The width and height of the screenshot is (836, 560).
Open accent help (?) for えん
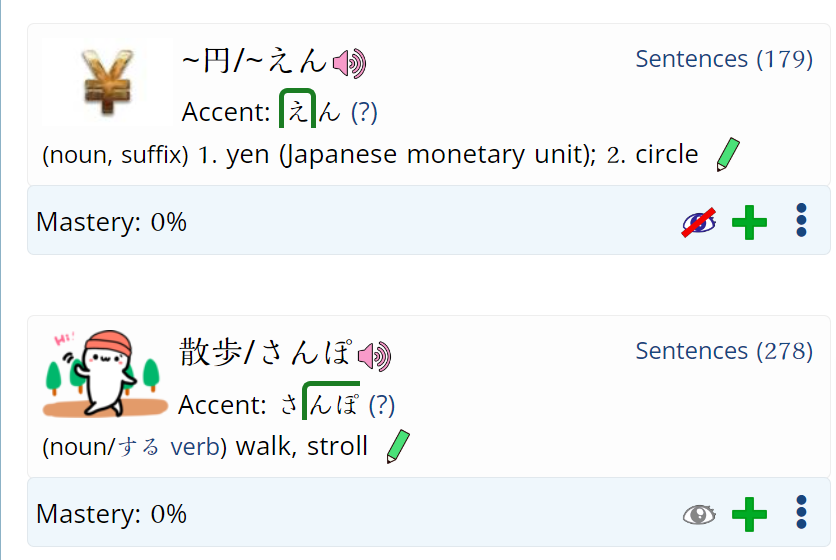(x=364, y=113)
